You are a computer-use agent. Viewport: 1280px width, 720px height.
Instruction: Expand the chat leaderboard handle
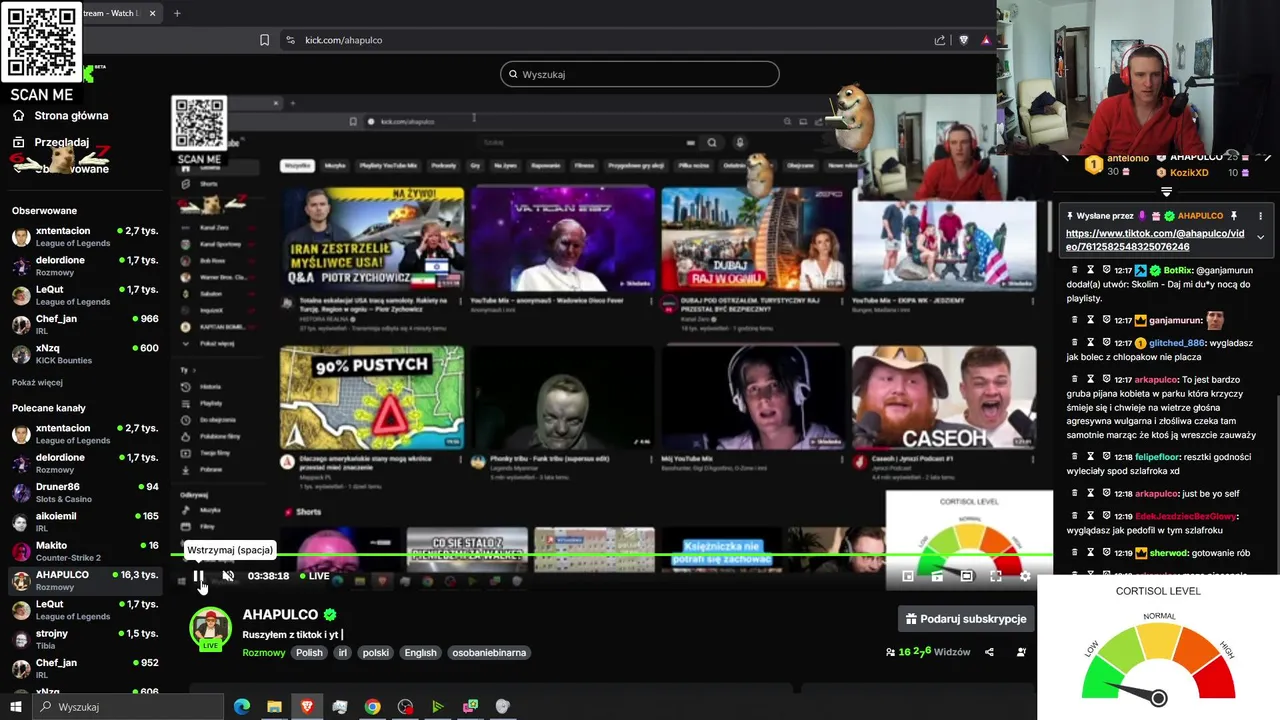coord(1166,191)
